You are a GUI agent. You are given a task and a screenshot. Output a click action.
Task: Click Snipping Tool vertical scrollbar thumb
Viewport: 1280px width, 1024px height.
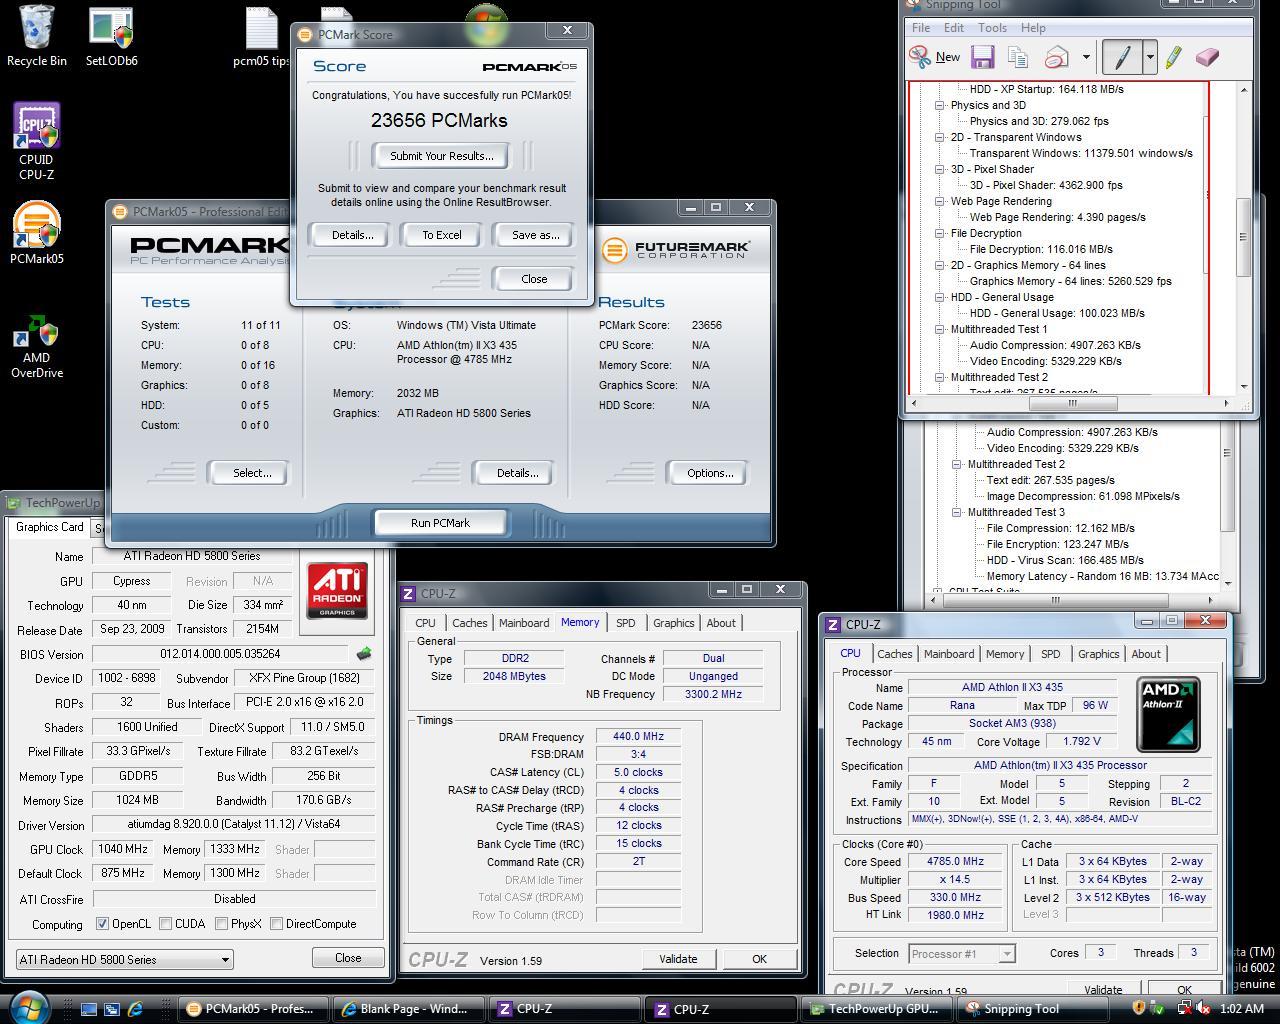click(1243, 237)
